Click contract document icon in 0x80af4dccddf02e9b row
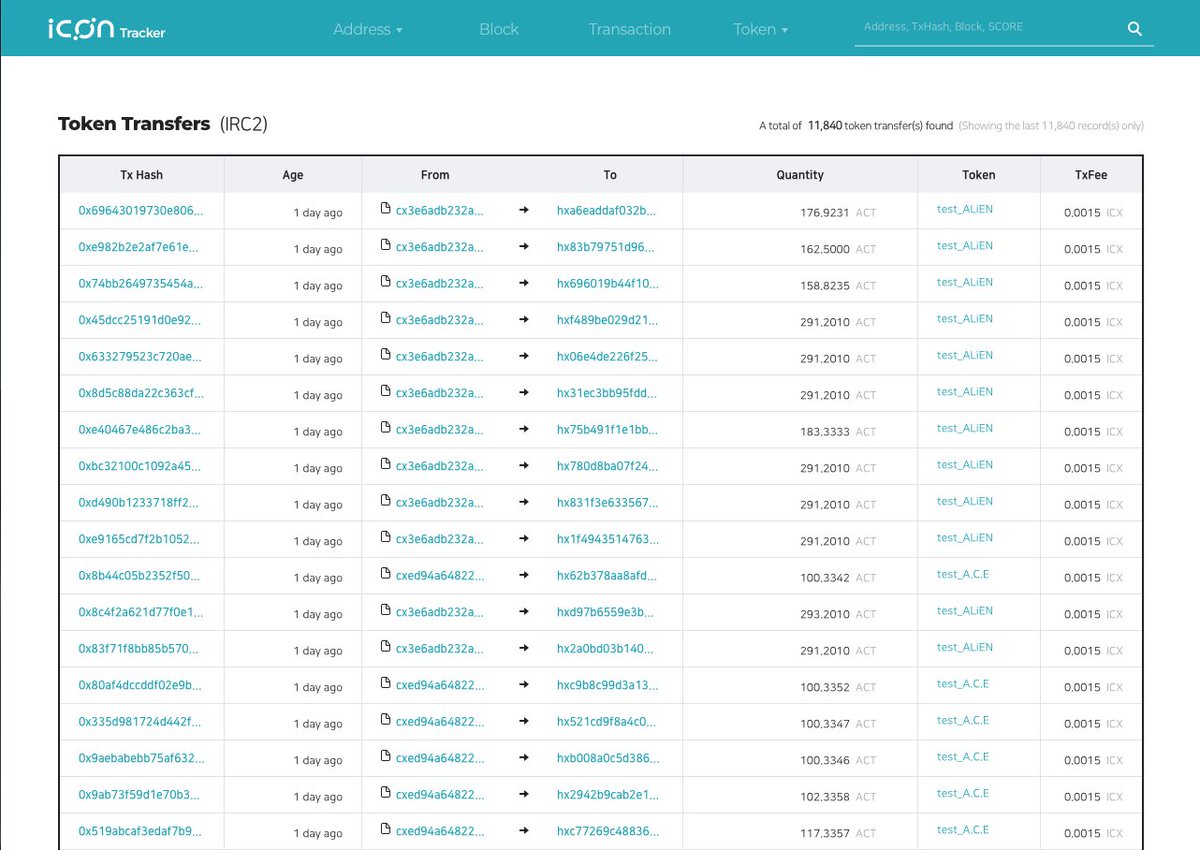The height and width of the screenshot is (850, 1200). click(386, 683)
